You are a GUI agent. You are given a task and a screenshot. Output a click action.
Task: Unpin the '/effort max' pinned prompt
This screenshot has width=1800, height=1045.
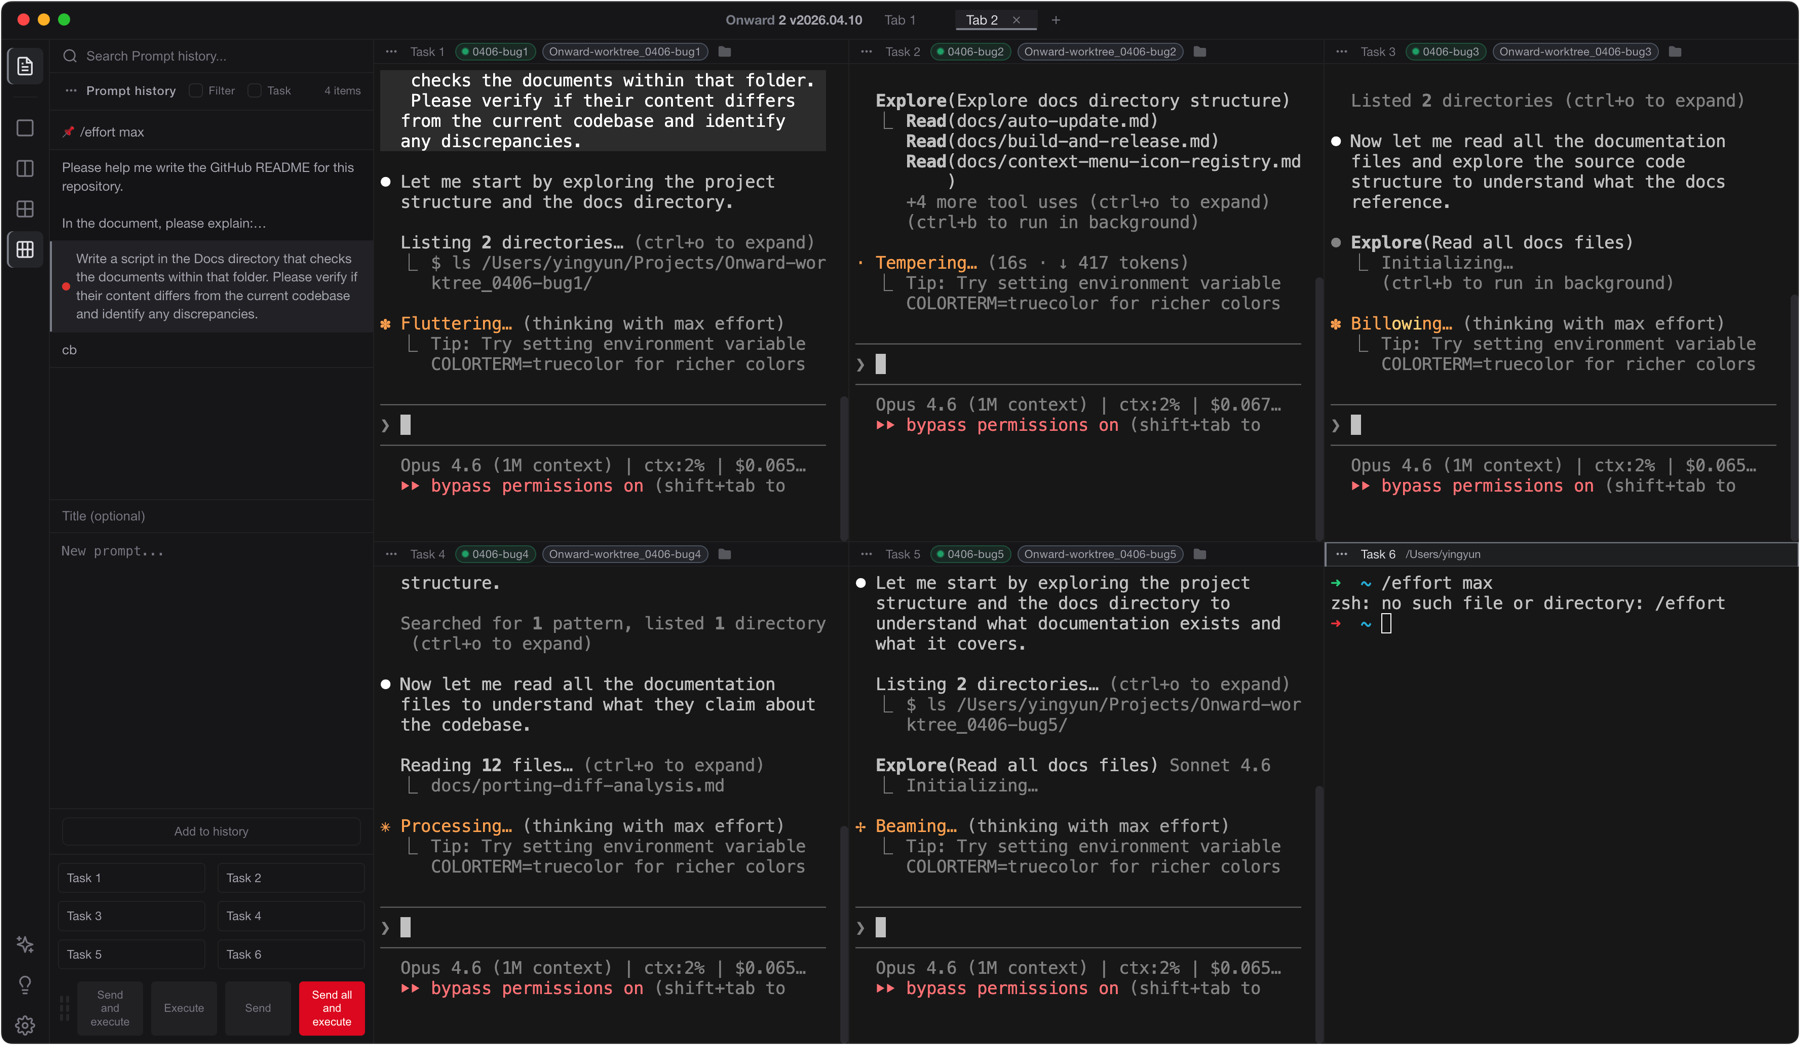[69, 131]
